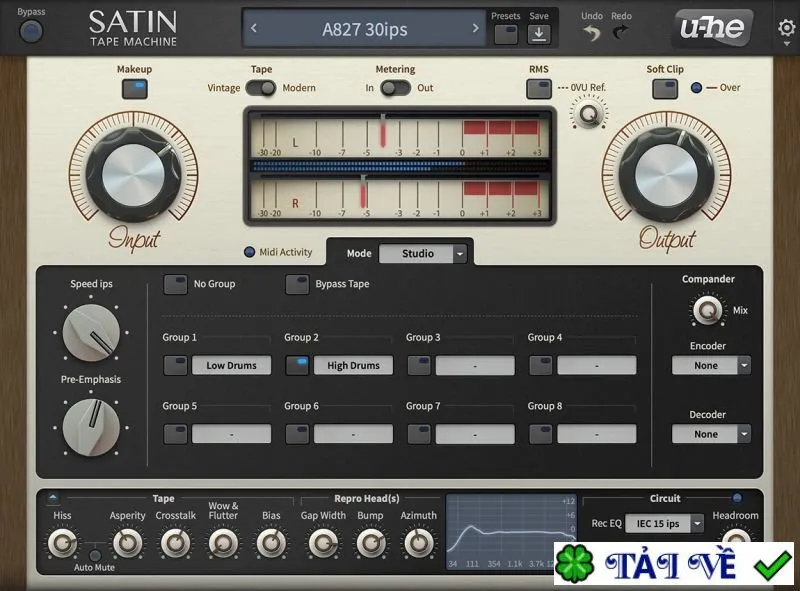This screenshot has height=591, width=800.
Task: Click the Redo arrow
Action: [620, 34]
